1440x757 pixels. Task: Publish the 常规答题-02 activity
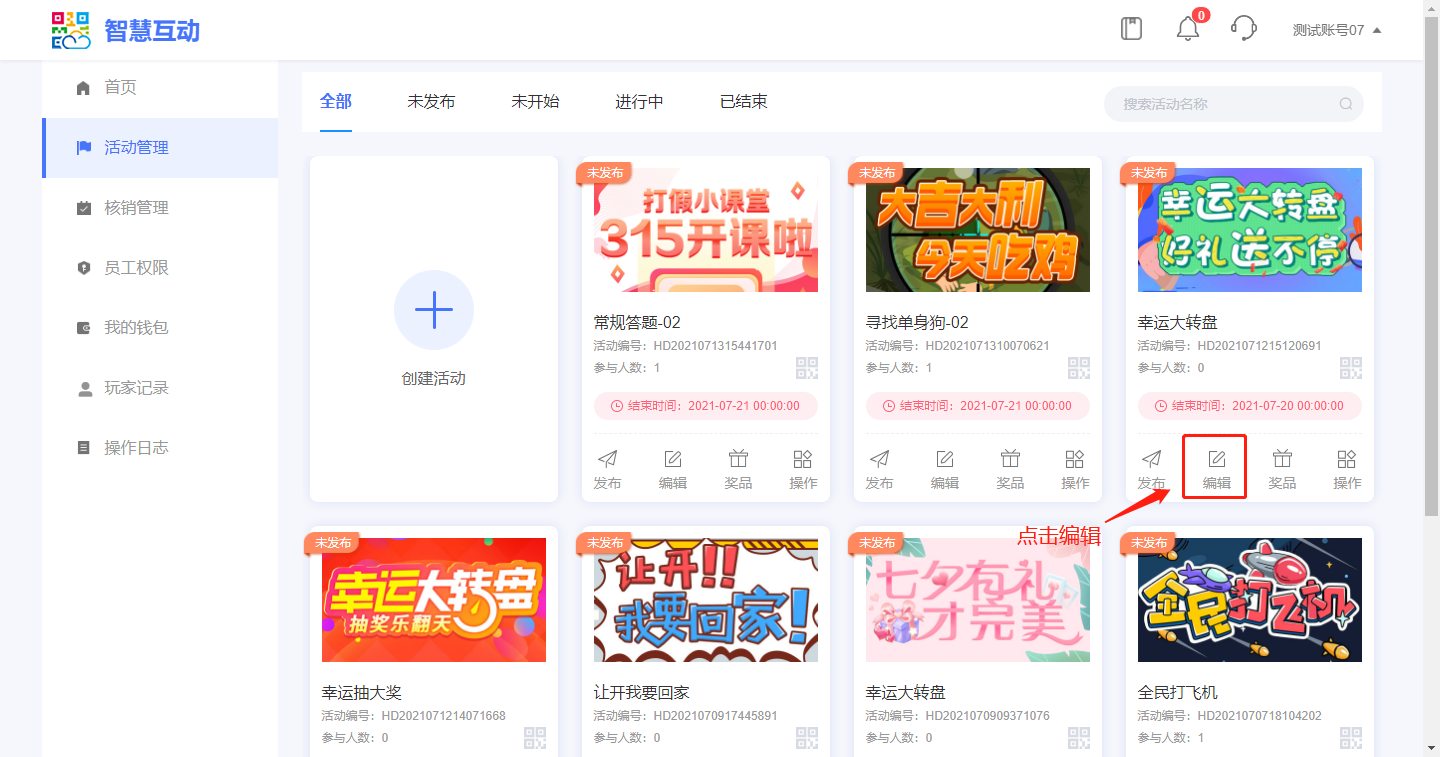pyautogui.click(x=607, y=468)
